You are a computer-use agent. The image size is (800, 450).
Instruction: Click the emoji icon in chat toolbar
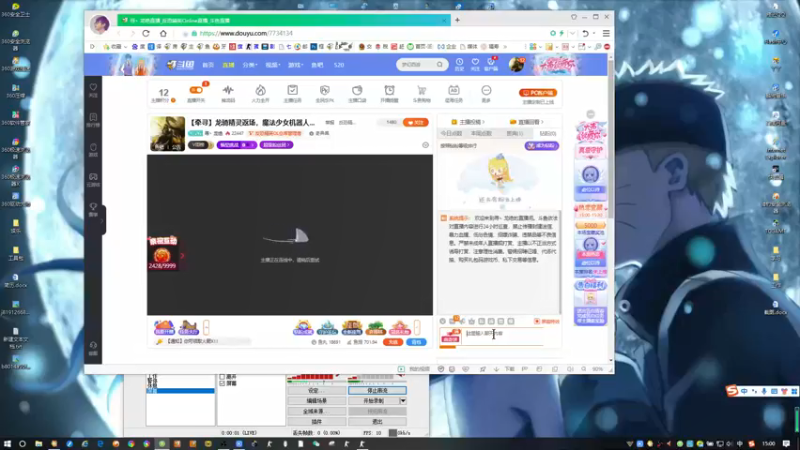[x=442, y=321]
